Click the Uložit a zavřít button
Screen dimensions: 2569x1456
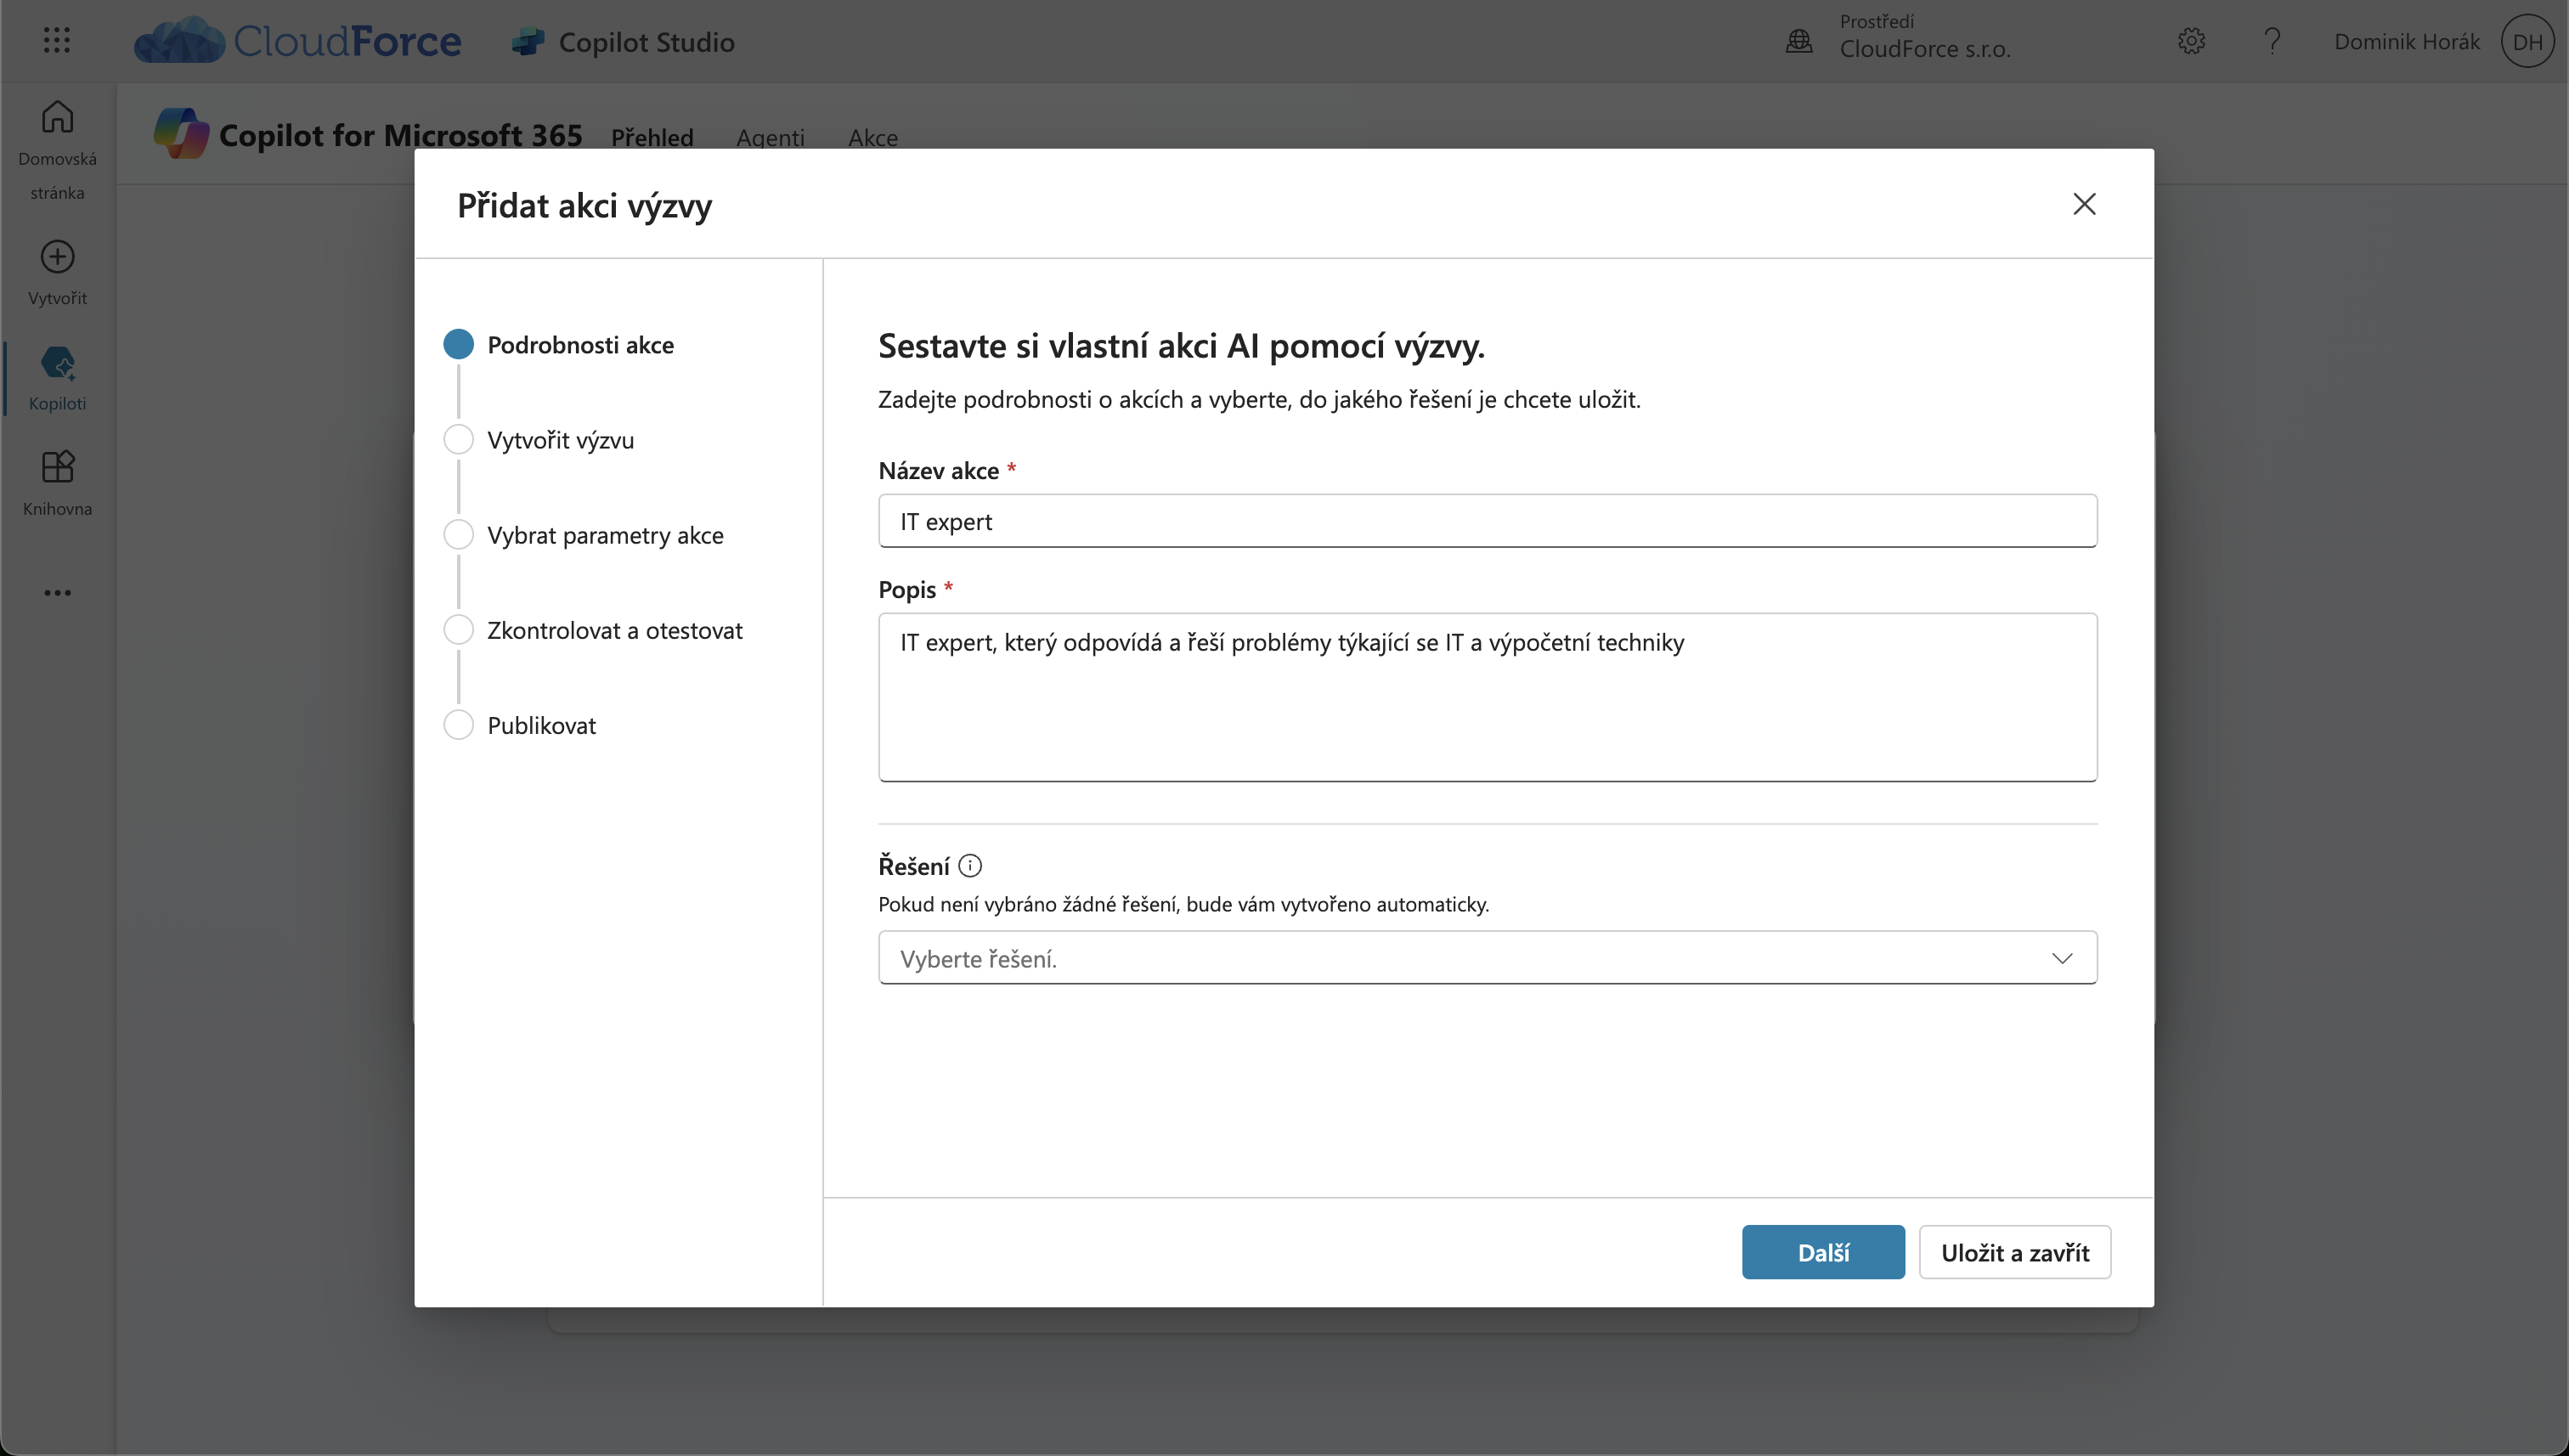[x=2014, y=1252]
